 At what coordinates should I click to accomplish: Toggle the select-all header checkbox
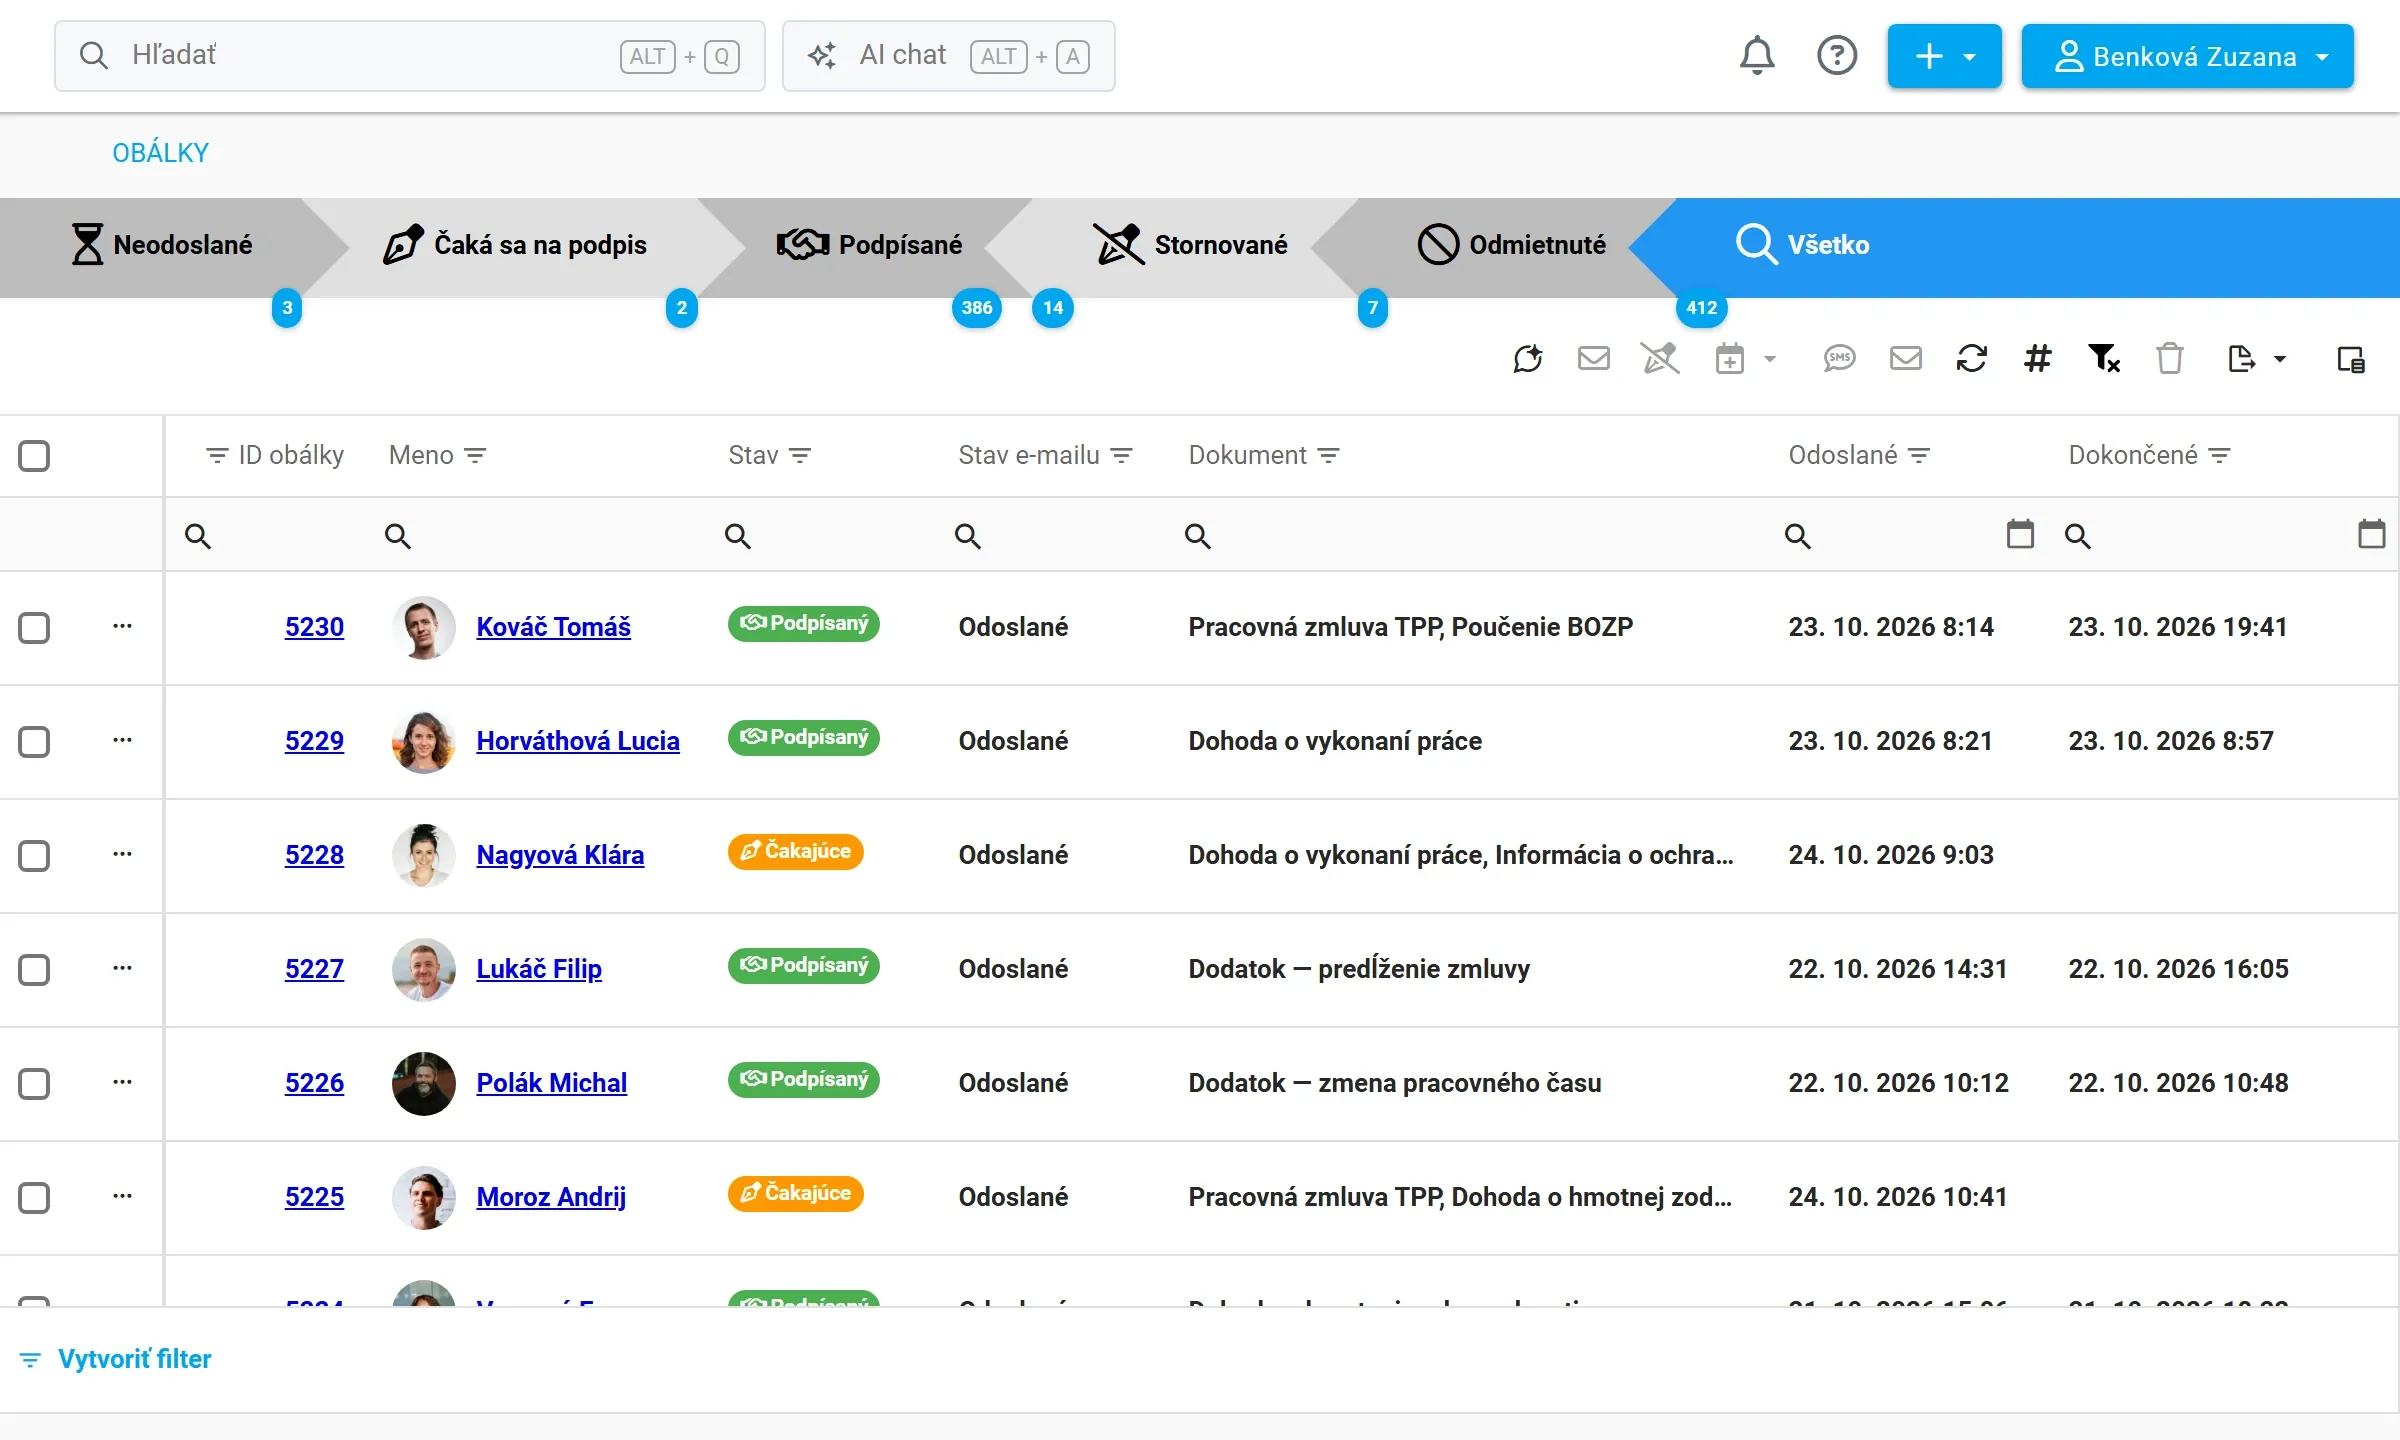(34, 456)
